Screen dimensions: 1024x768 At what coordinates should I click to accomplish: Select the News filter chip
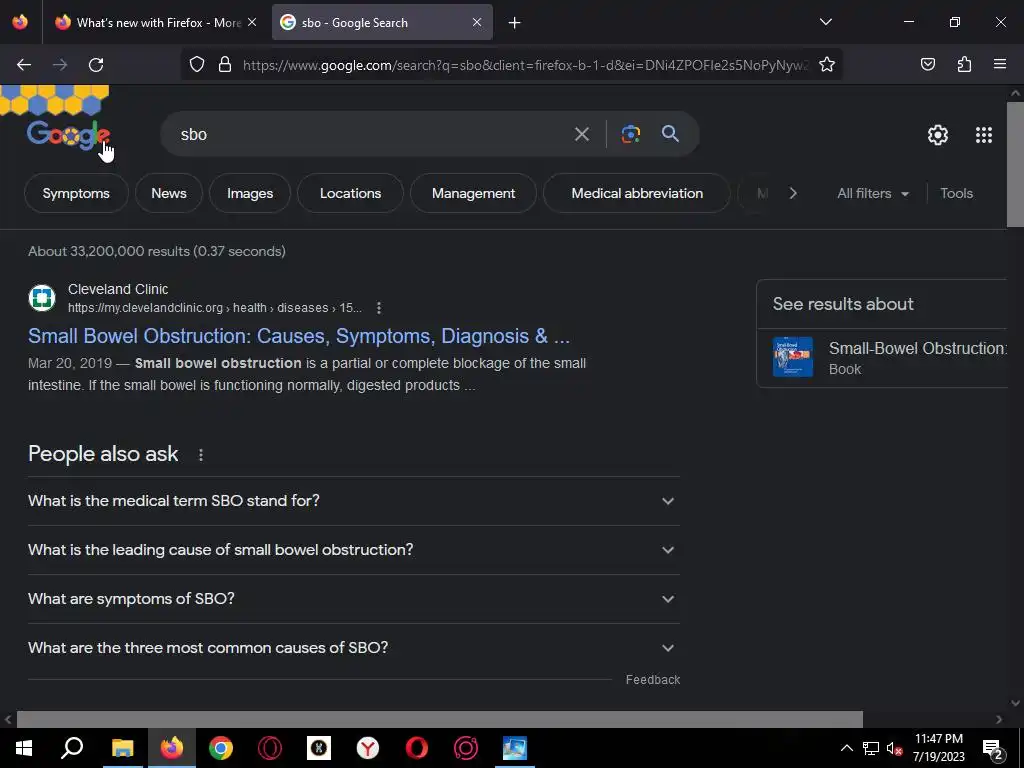pyautogui.click(x=168, y=193)
